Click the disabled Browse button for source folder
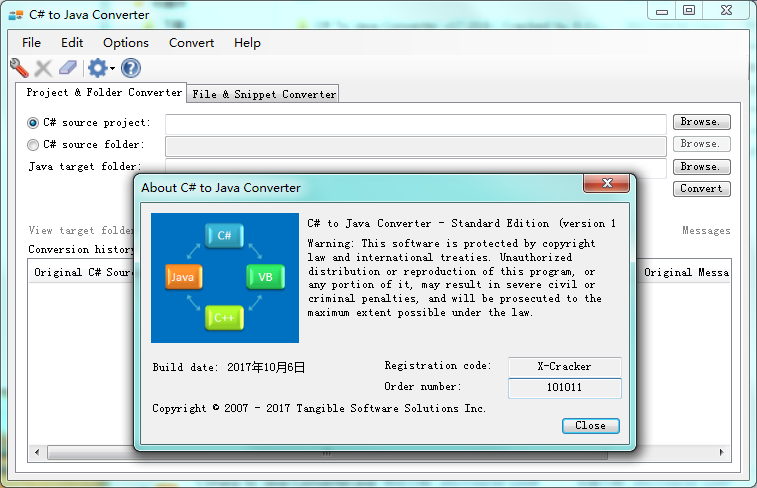This screenshot has width=757, height=488. coord(702,144)
